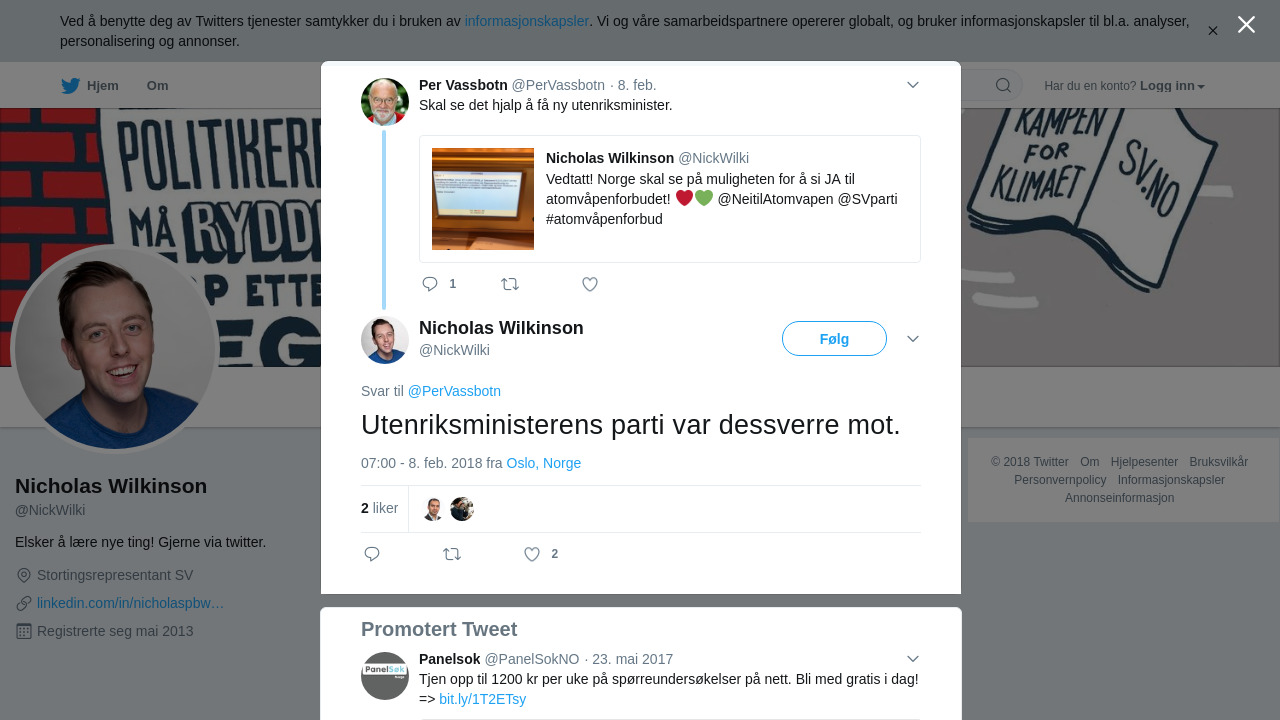Retweet Per Vassbotn's tweet
Image resolution: width=1280 pixels, height=720 pixels.
[x=510, y=284]
